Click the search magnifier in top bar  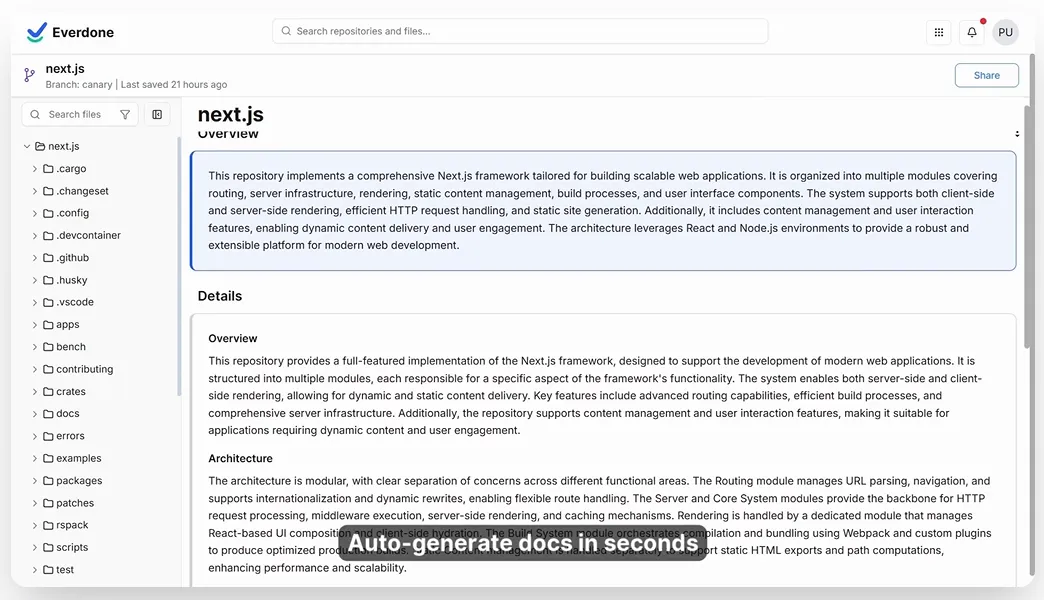pyautogui.click(x=286, y=31)
